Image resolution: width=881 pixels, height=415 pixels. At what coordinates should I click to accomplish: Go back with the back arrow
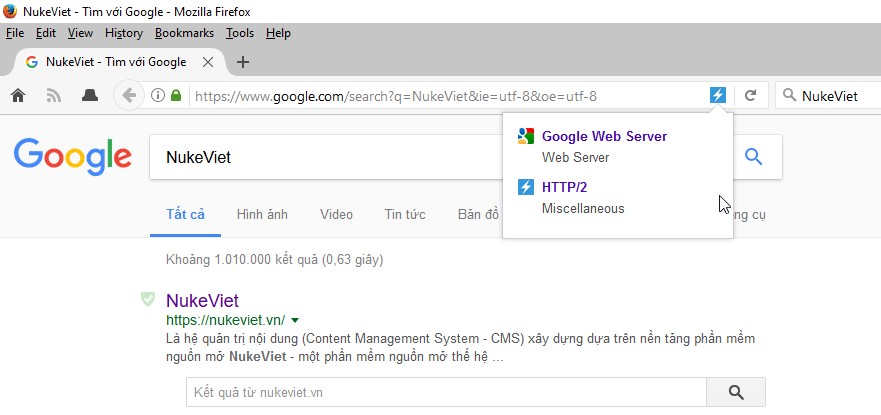pos(129,96)
